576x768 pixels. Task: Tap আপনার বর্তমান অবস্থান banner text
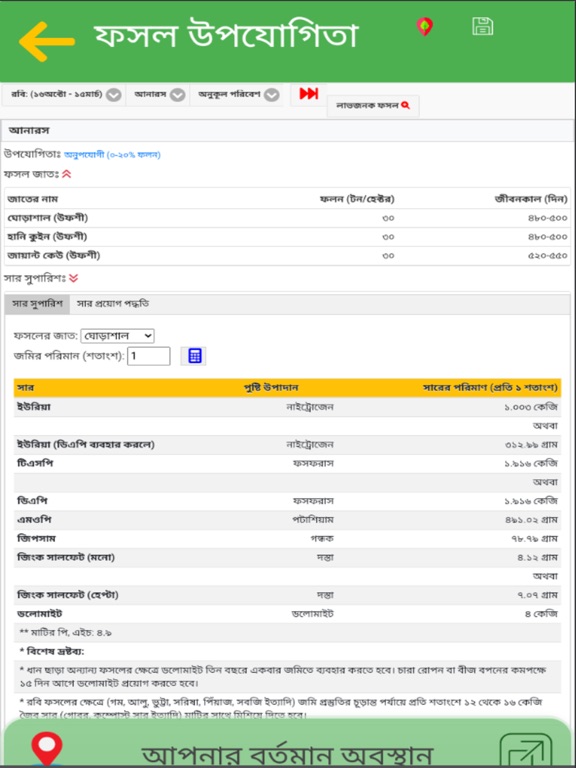tap(288, 755)
